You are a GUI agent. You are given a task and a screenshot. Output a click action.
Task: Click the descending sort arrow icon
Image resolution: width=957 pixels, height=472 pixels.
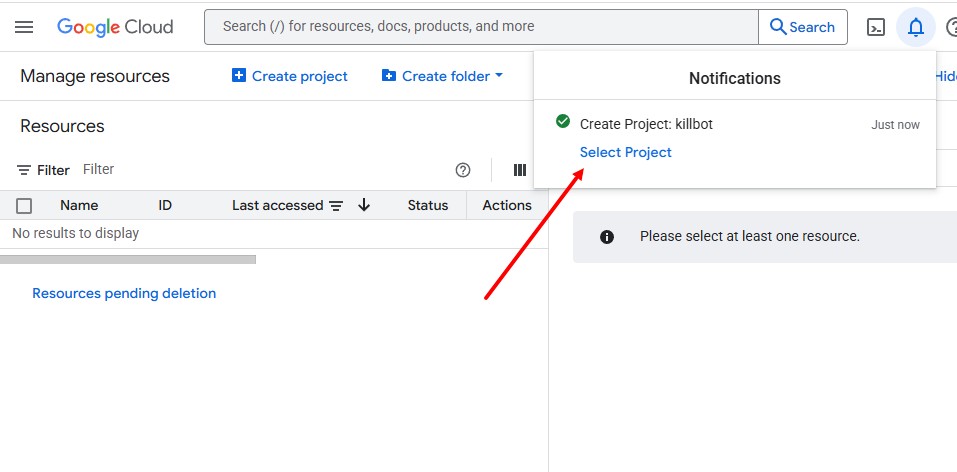coord(364,206)
